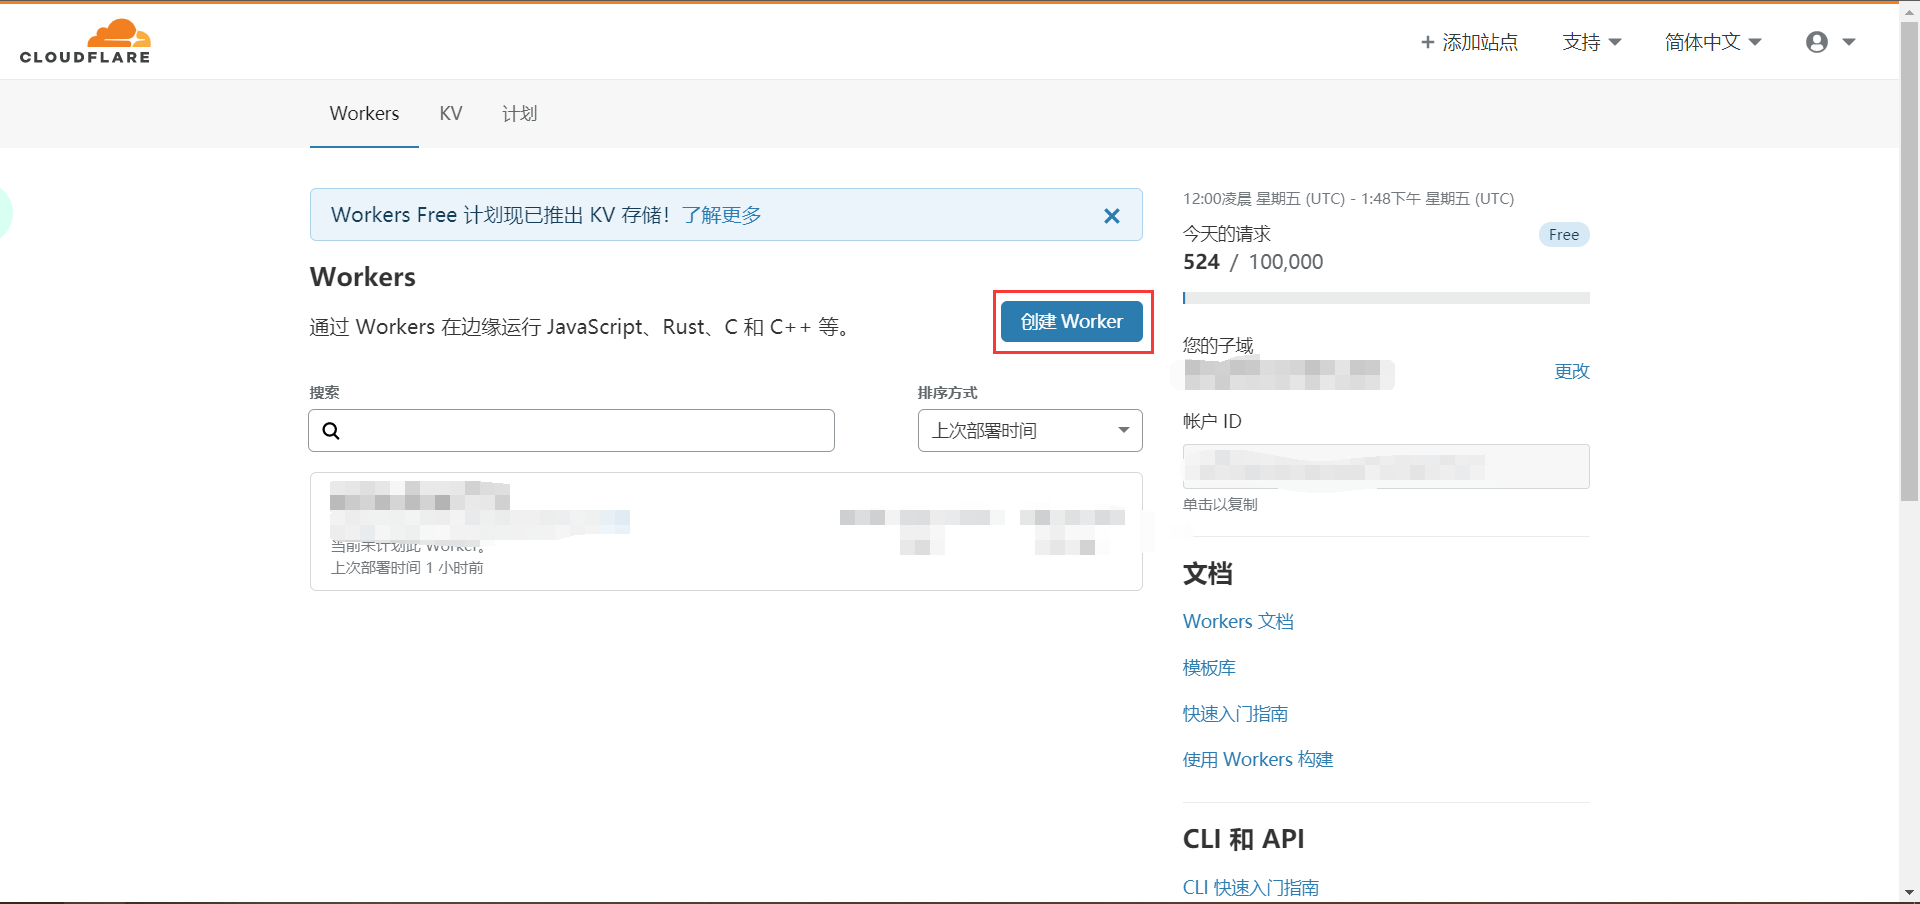Expand the 上次部署时间 sort dropdown
Screen dimensions: 1920x904
[1030, 431]
